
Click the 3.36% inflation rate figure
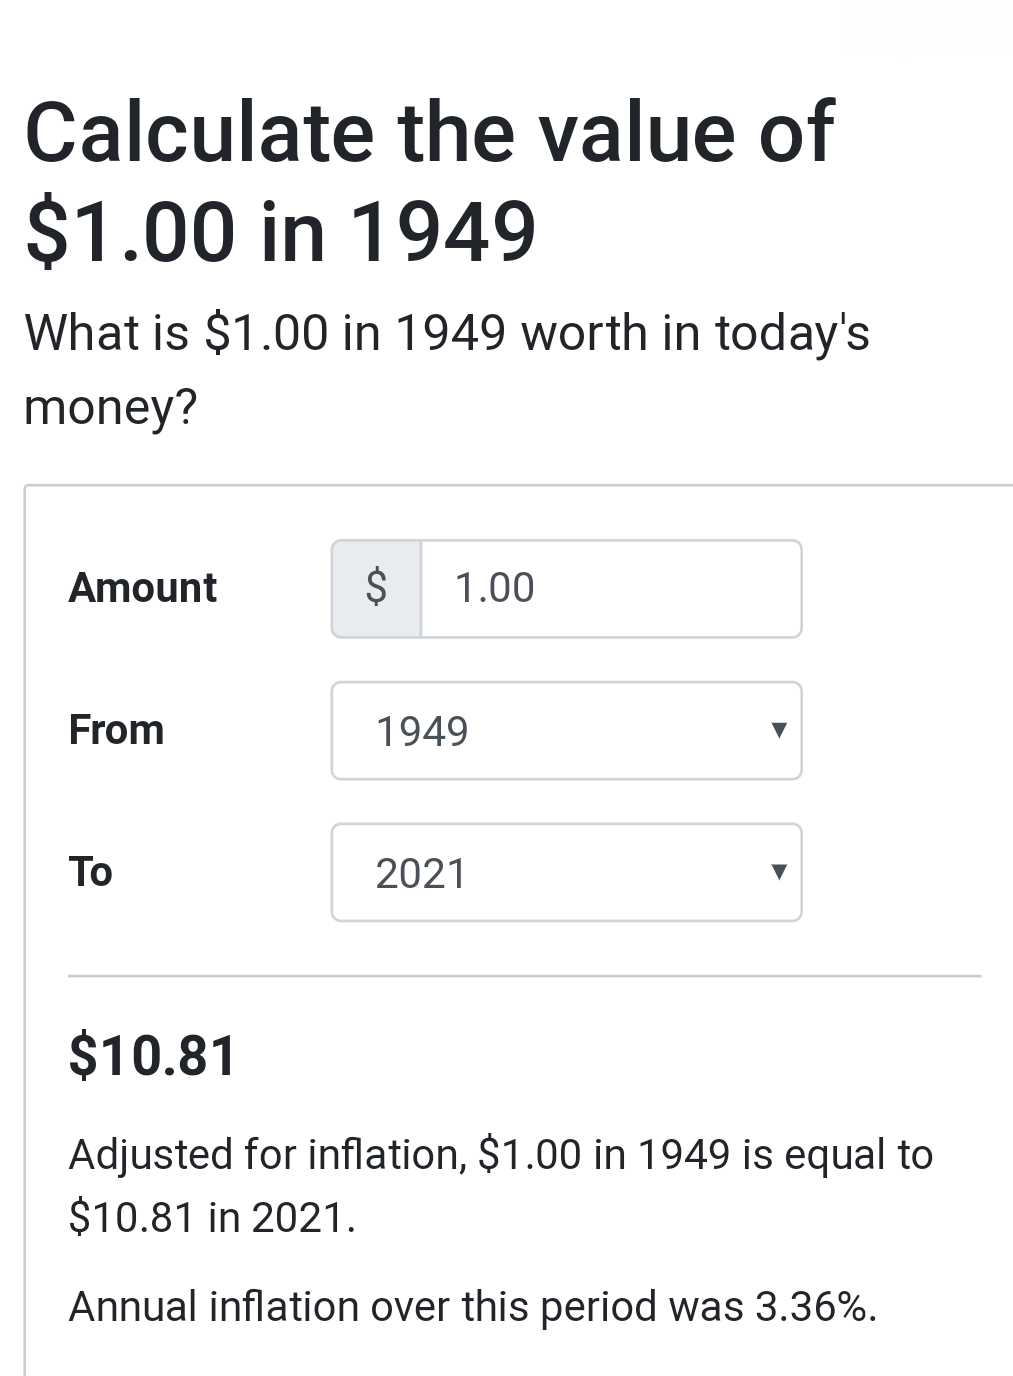pos(814,1307)
